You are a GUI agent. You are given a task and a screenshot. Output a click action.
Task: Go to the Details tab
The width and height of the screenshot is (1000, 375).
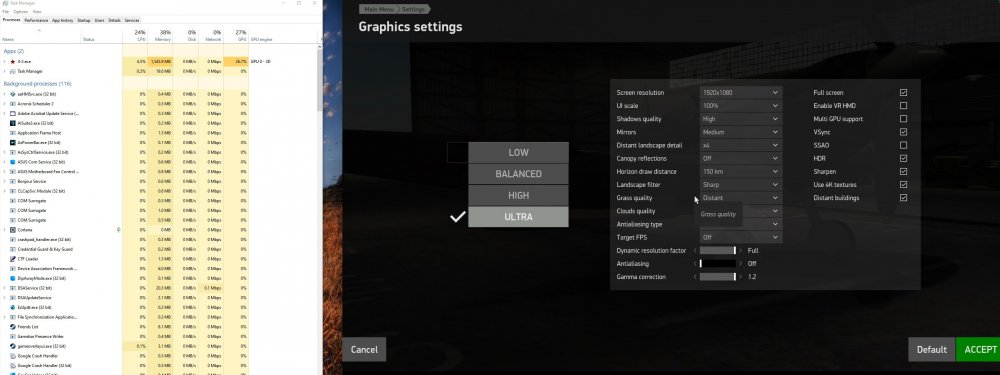(x=115, y=20)
